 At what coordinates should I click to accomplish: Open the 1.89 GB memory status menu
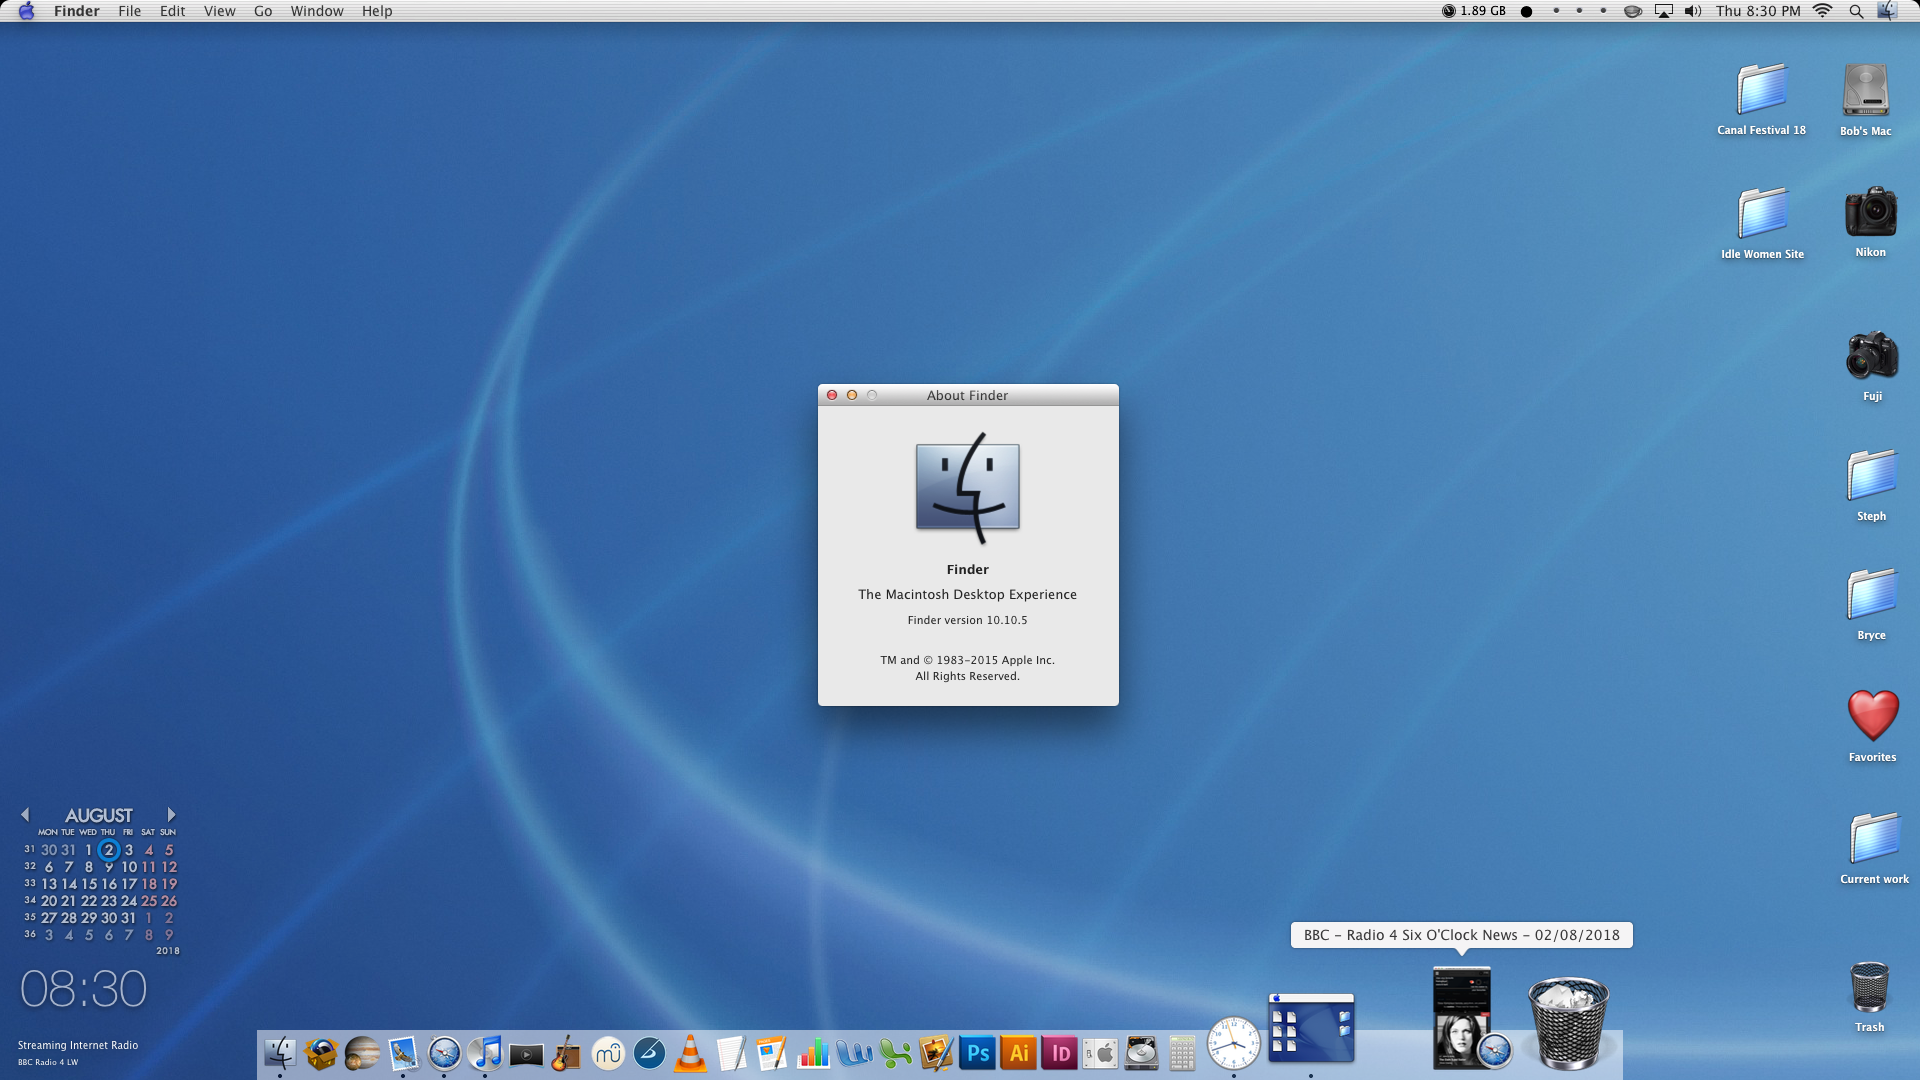tap(1474, 11)
